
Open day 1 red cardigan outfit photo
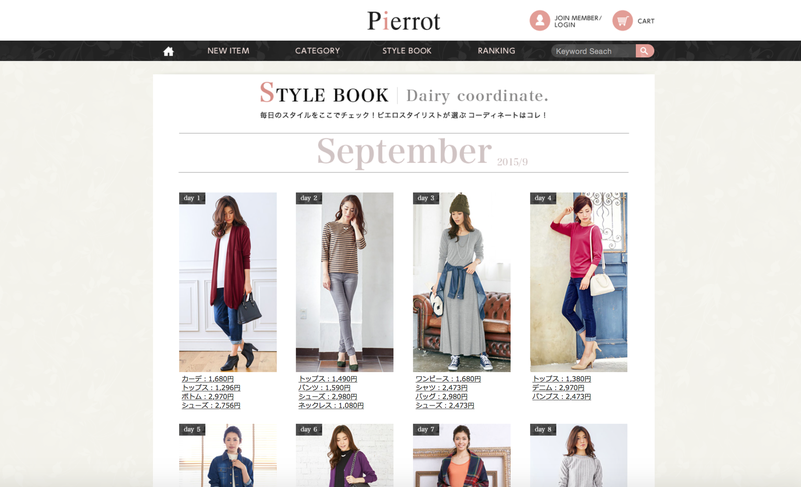pos(228,282)
